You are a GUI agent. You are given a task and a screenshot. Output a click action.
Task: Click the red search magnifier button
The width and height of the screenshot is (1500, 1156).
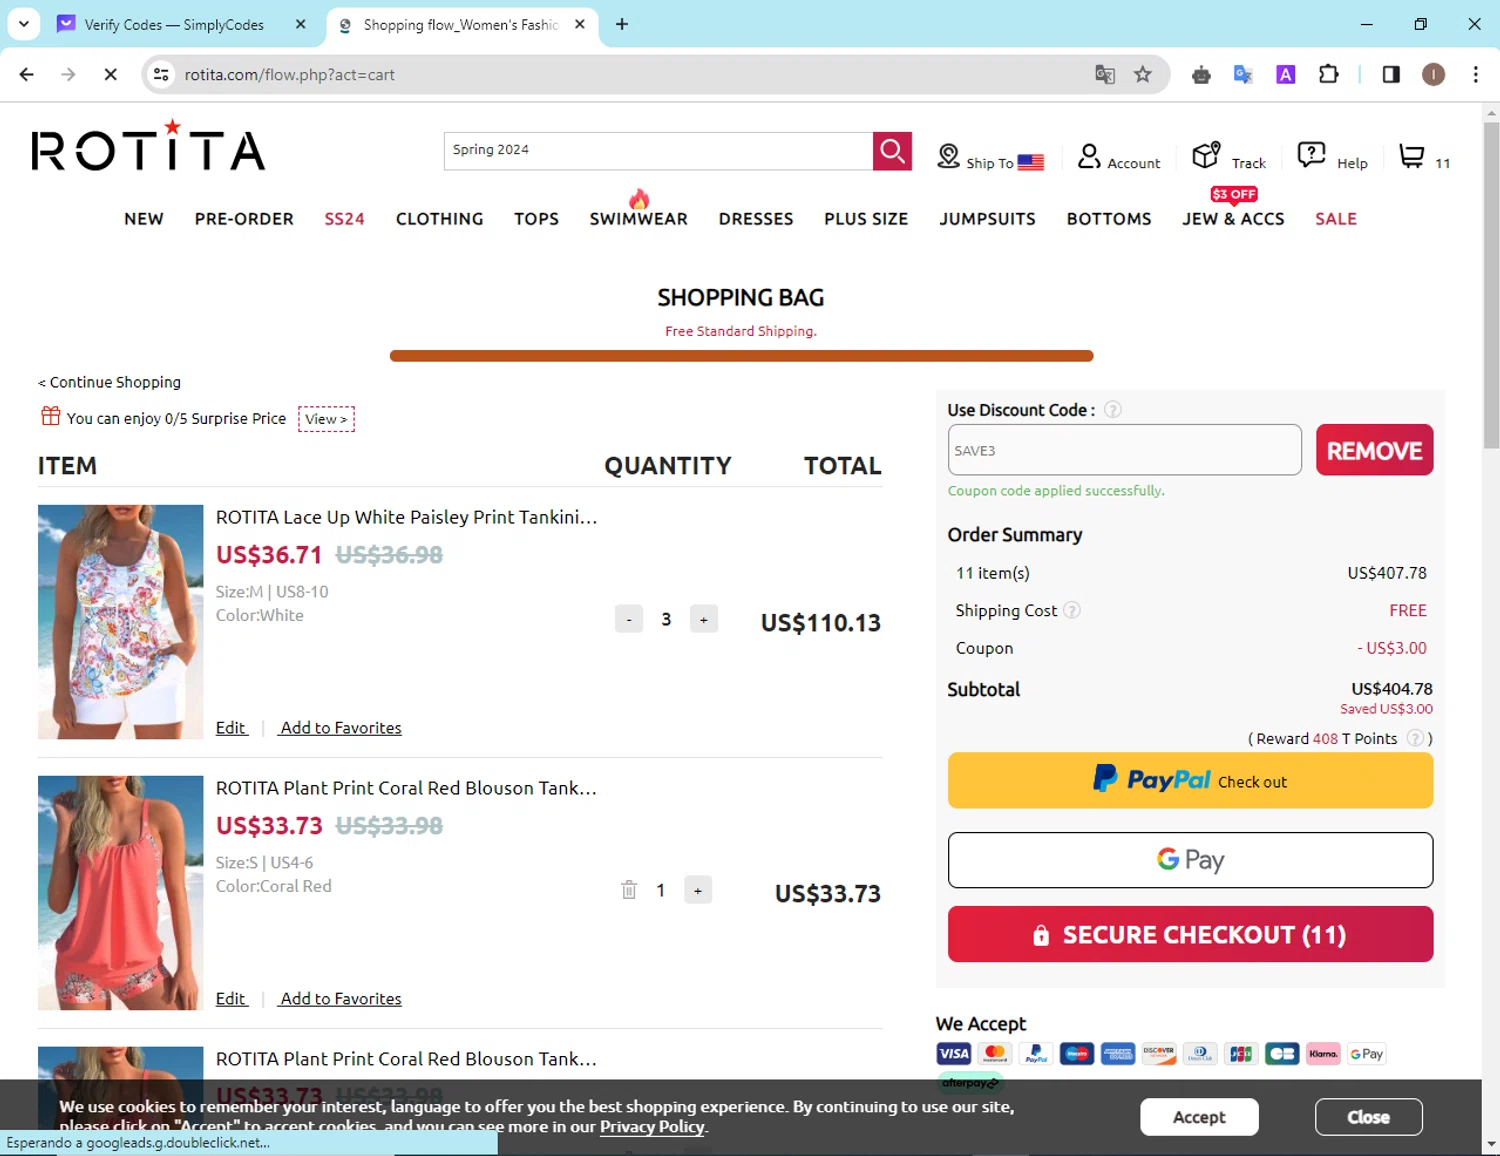(892, 151)
